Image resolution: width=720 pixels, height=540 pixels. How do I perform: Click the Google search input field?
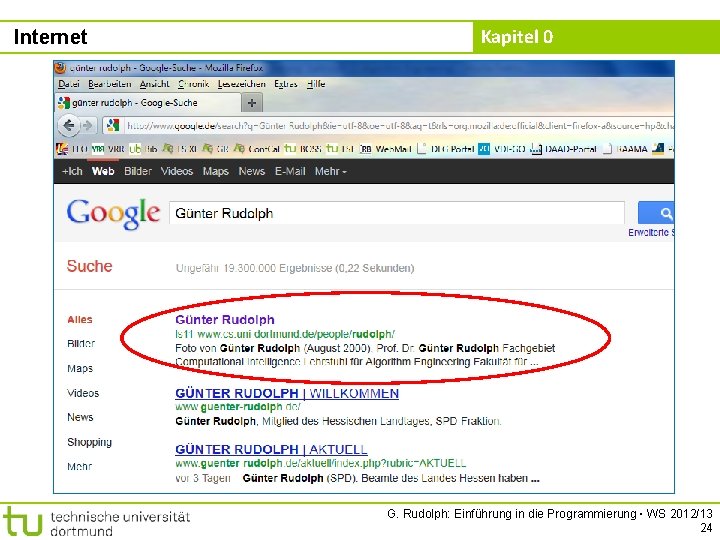point(397,213)
